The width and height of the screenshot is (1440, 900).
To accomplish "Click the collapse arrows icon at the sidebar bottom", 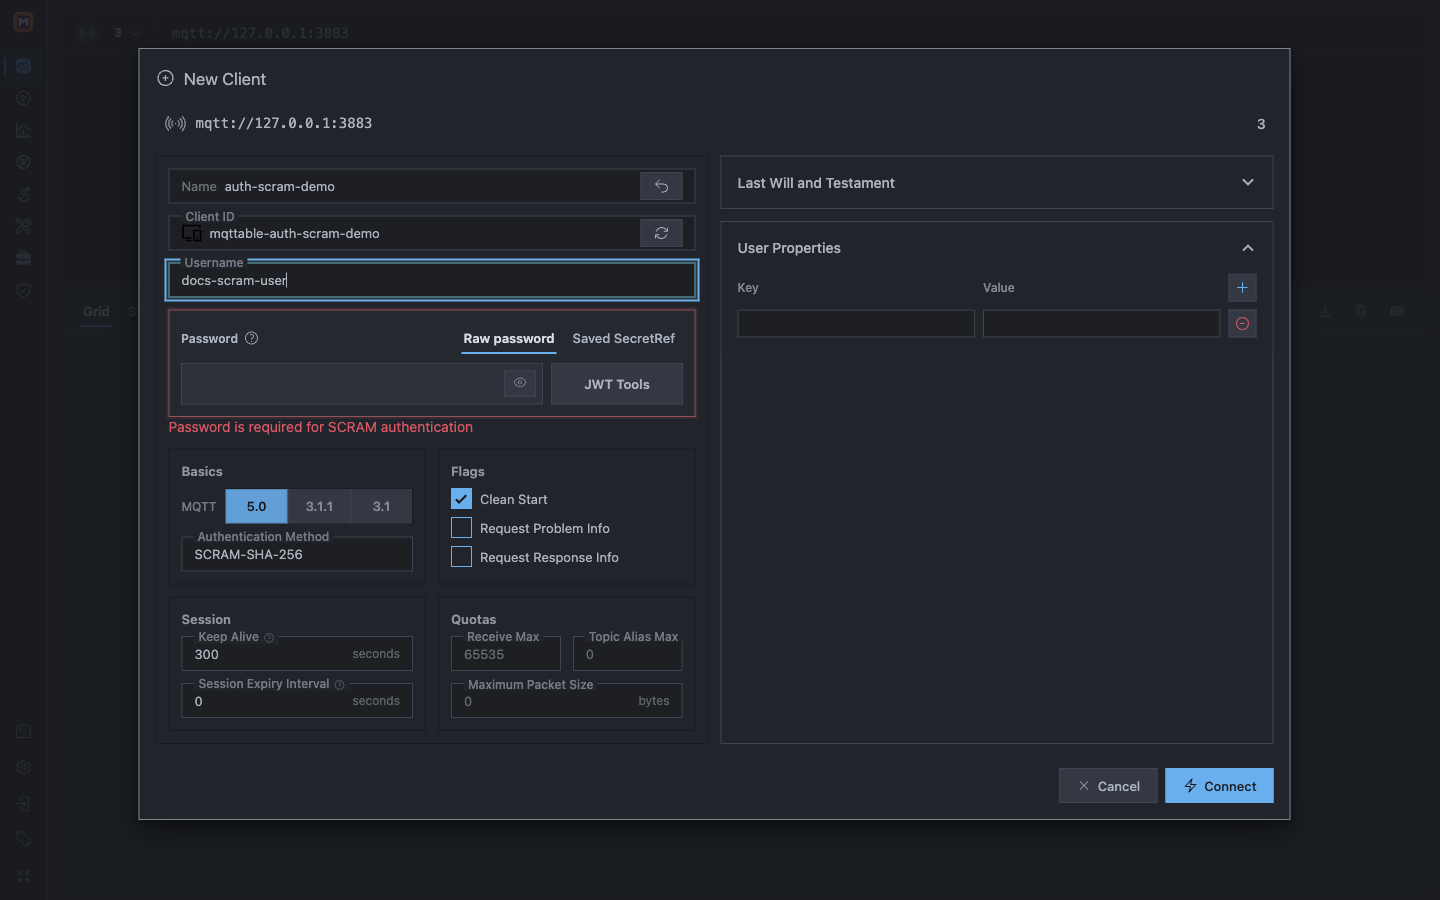I will pos(23,876).
